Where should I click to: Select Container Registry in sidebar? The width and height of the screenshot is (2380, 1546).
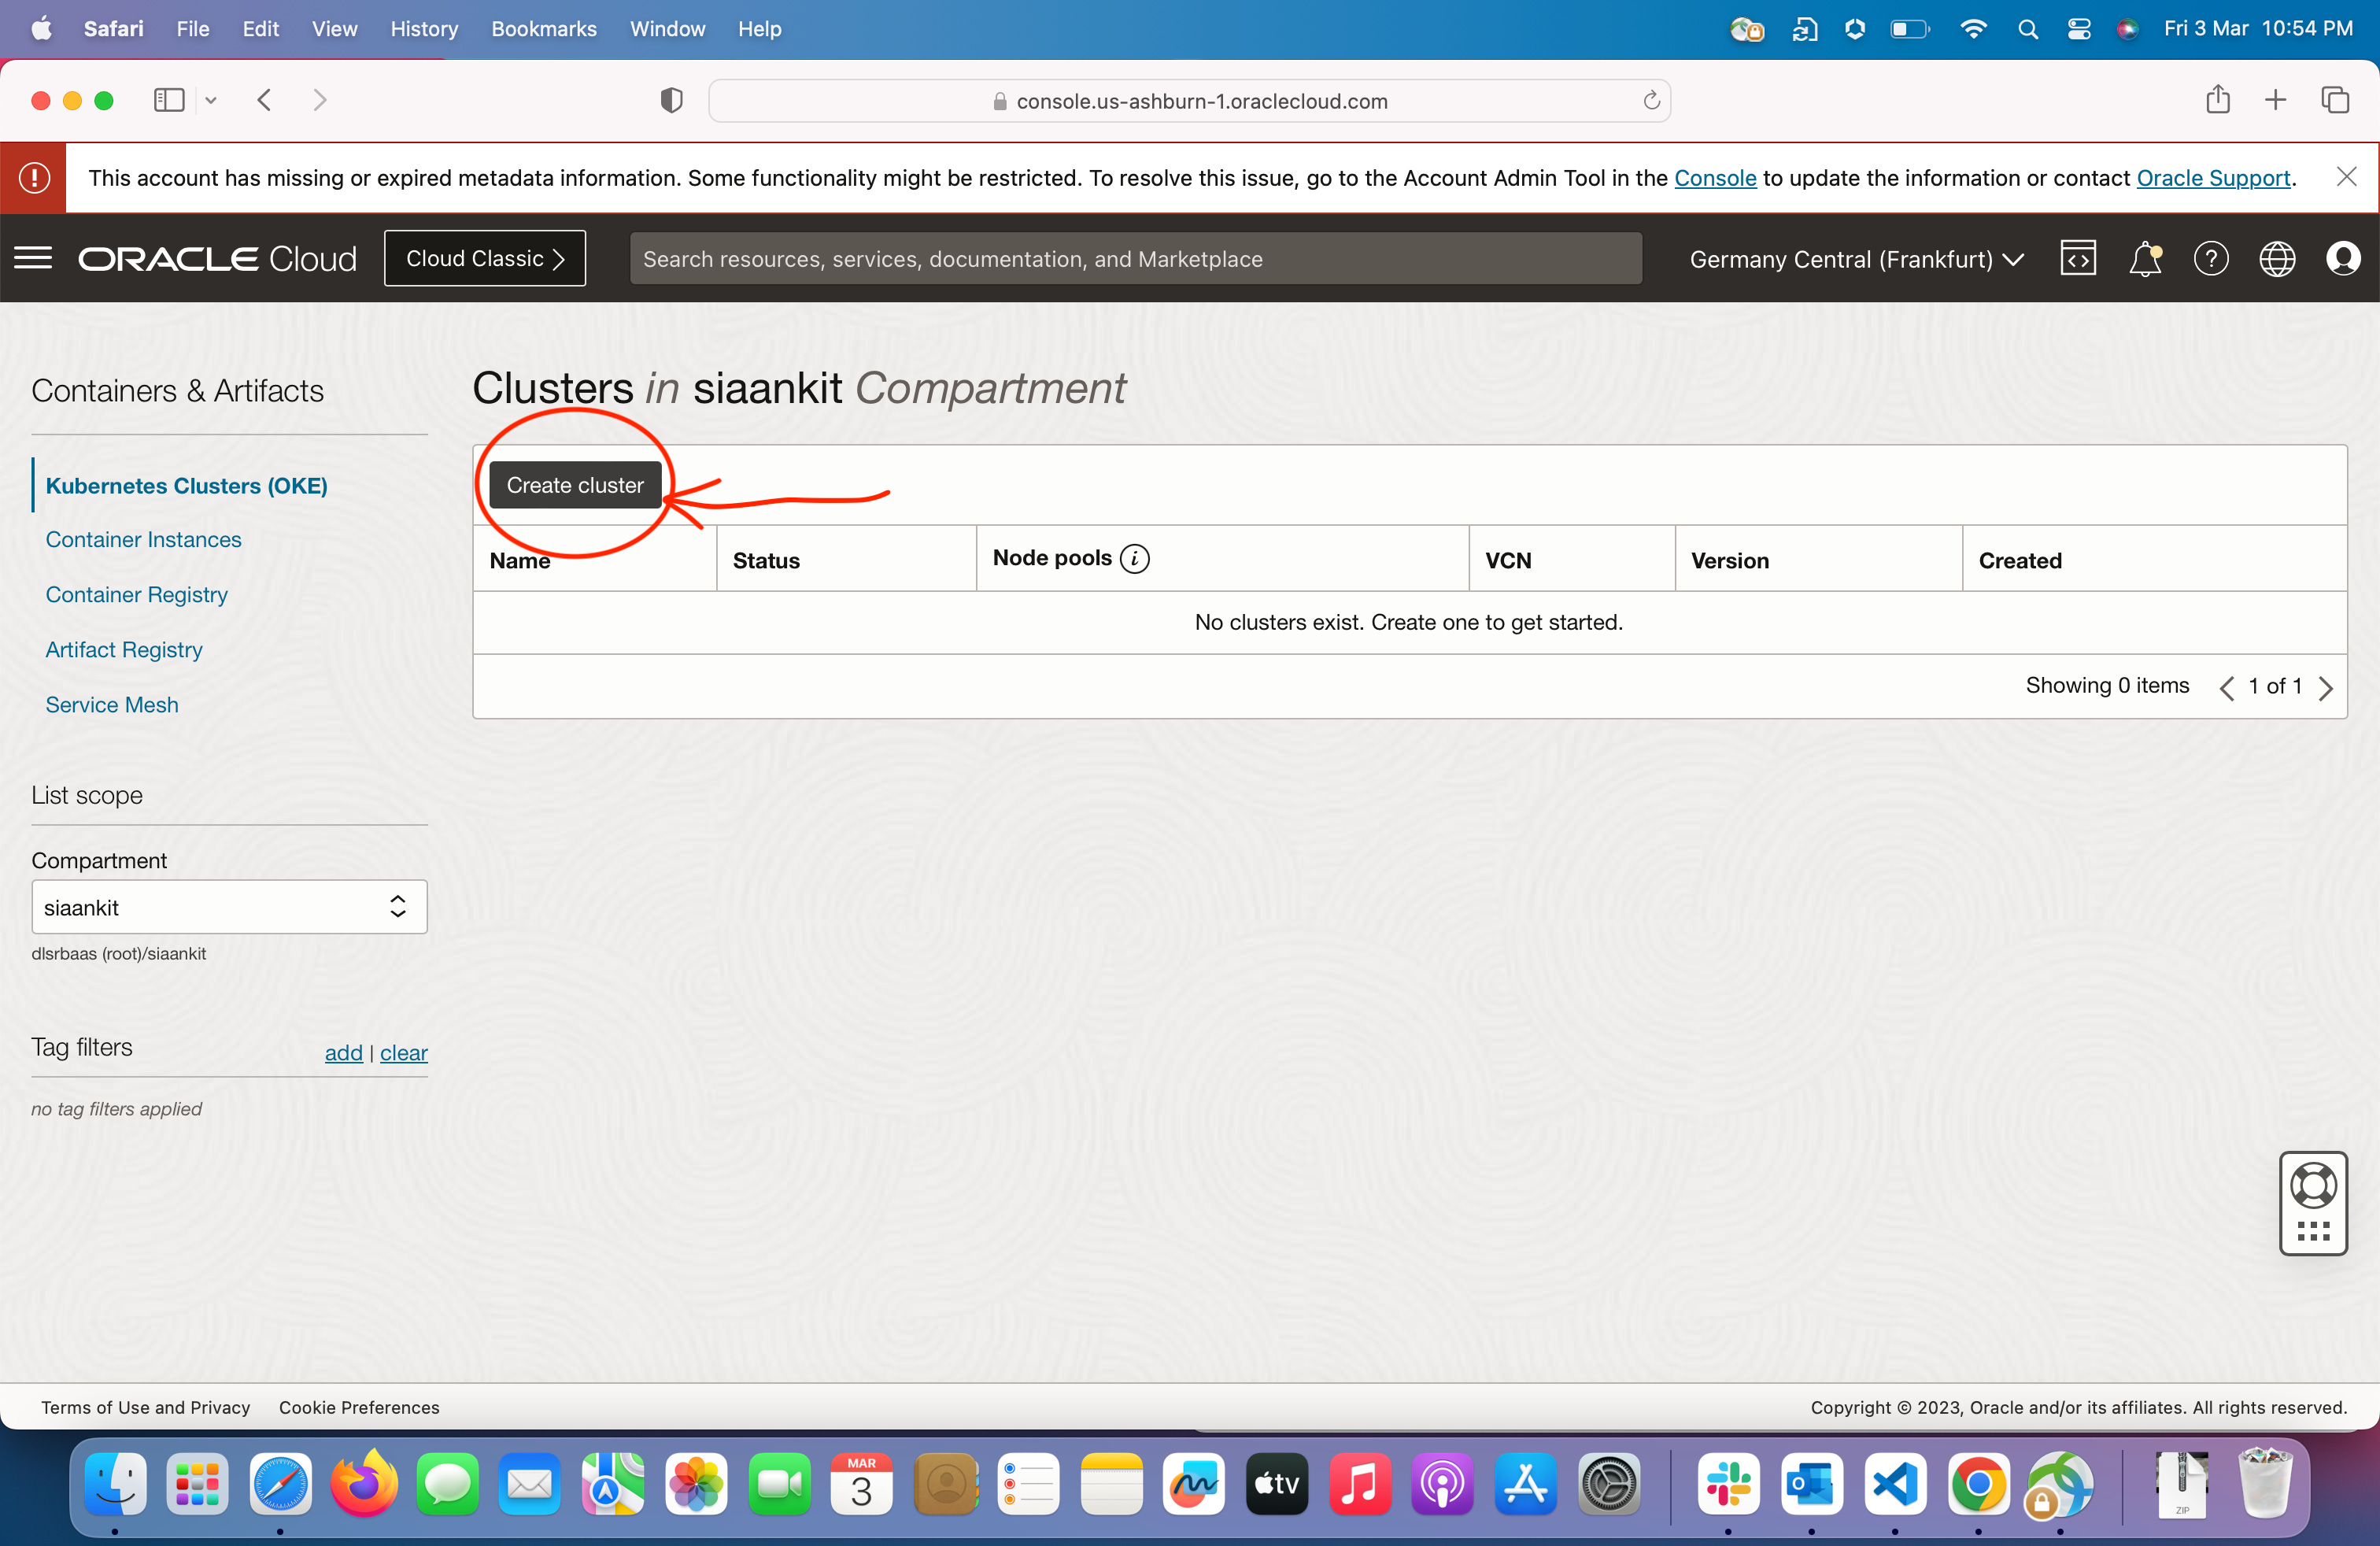pyautogui.click(x=136, y=594)
